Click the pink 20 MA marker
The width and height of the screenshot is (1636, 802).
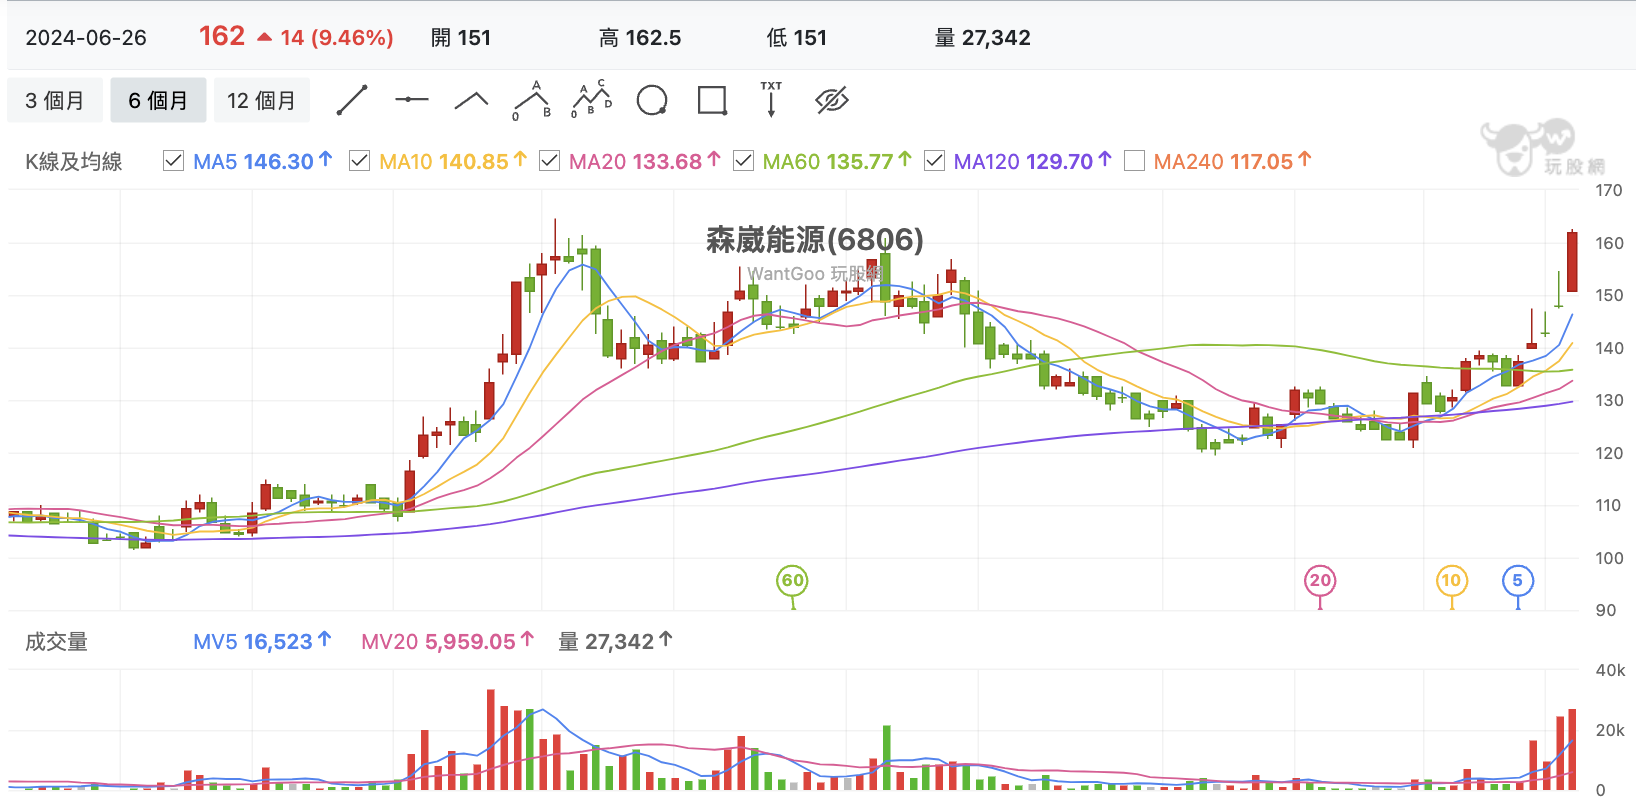tap(1320, 580)
